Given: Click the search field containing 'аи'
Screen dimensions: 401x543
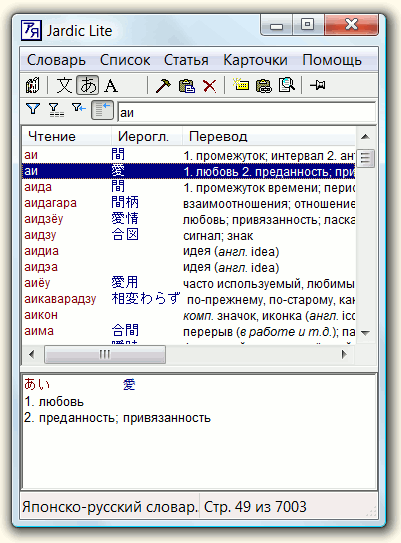Looking at the screenshot, I should click(x=247, y=112).
